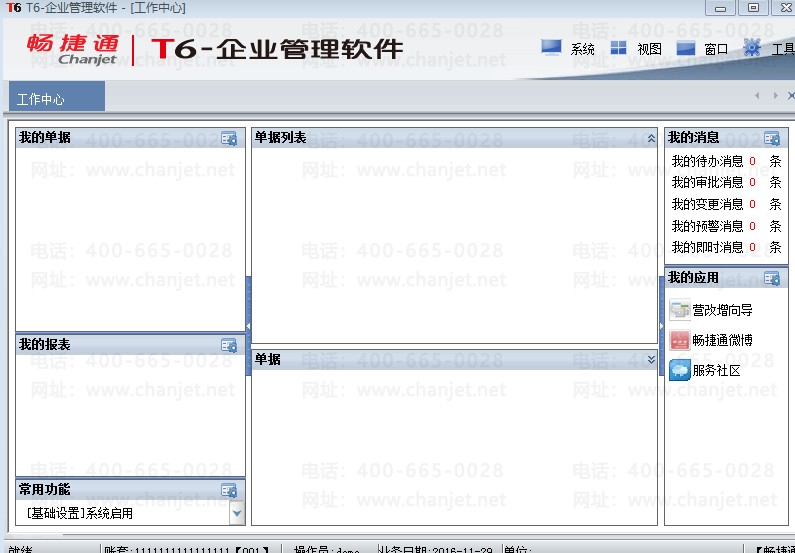Viewport: 795px width, 553px height.
Task: Click the 常用功能 panel header
Action: [130, 490]
